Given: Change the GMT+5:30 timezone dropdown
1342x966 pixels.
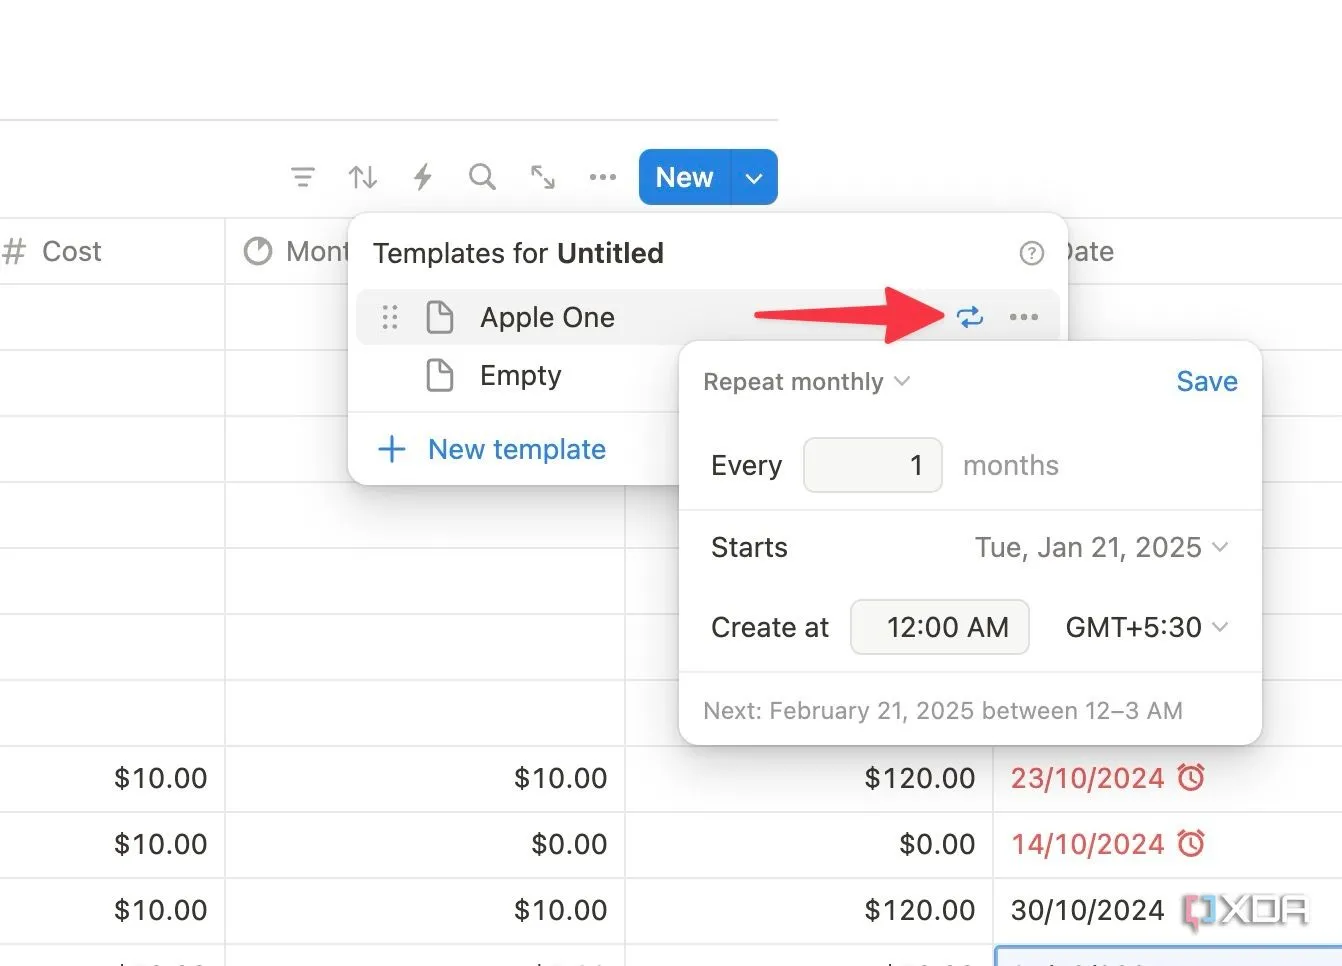Looking at the screenshot, I should click(1146, 627).
